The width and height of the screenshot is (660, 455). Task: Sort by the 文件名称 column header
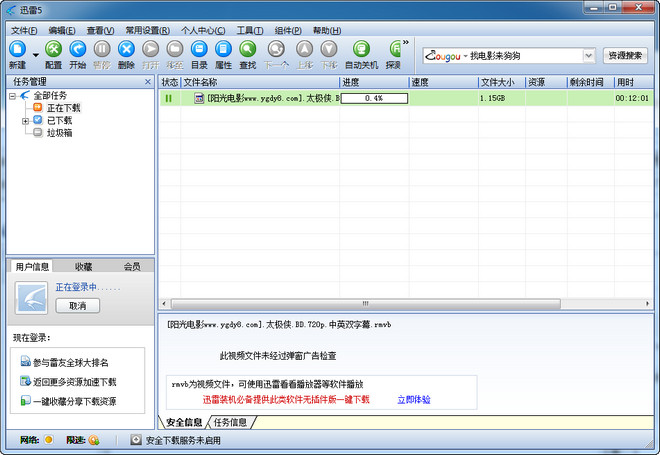(260, 82)
